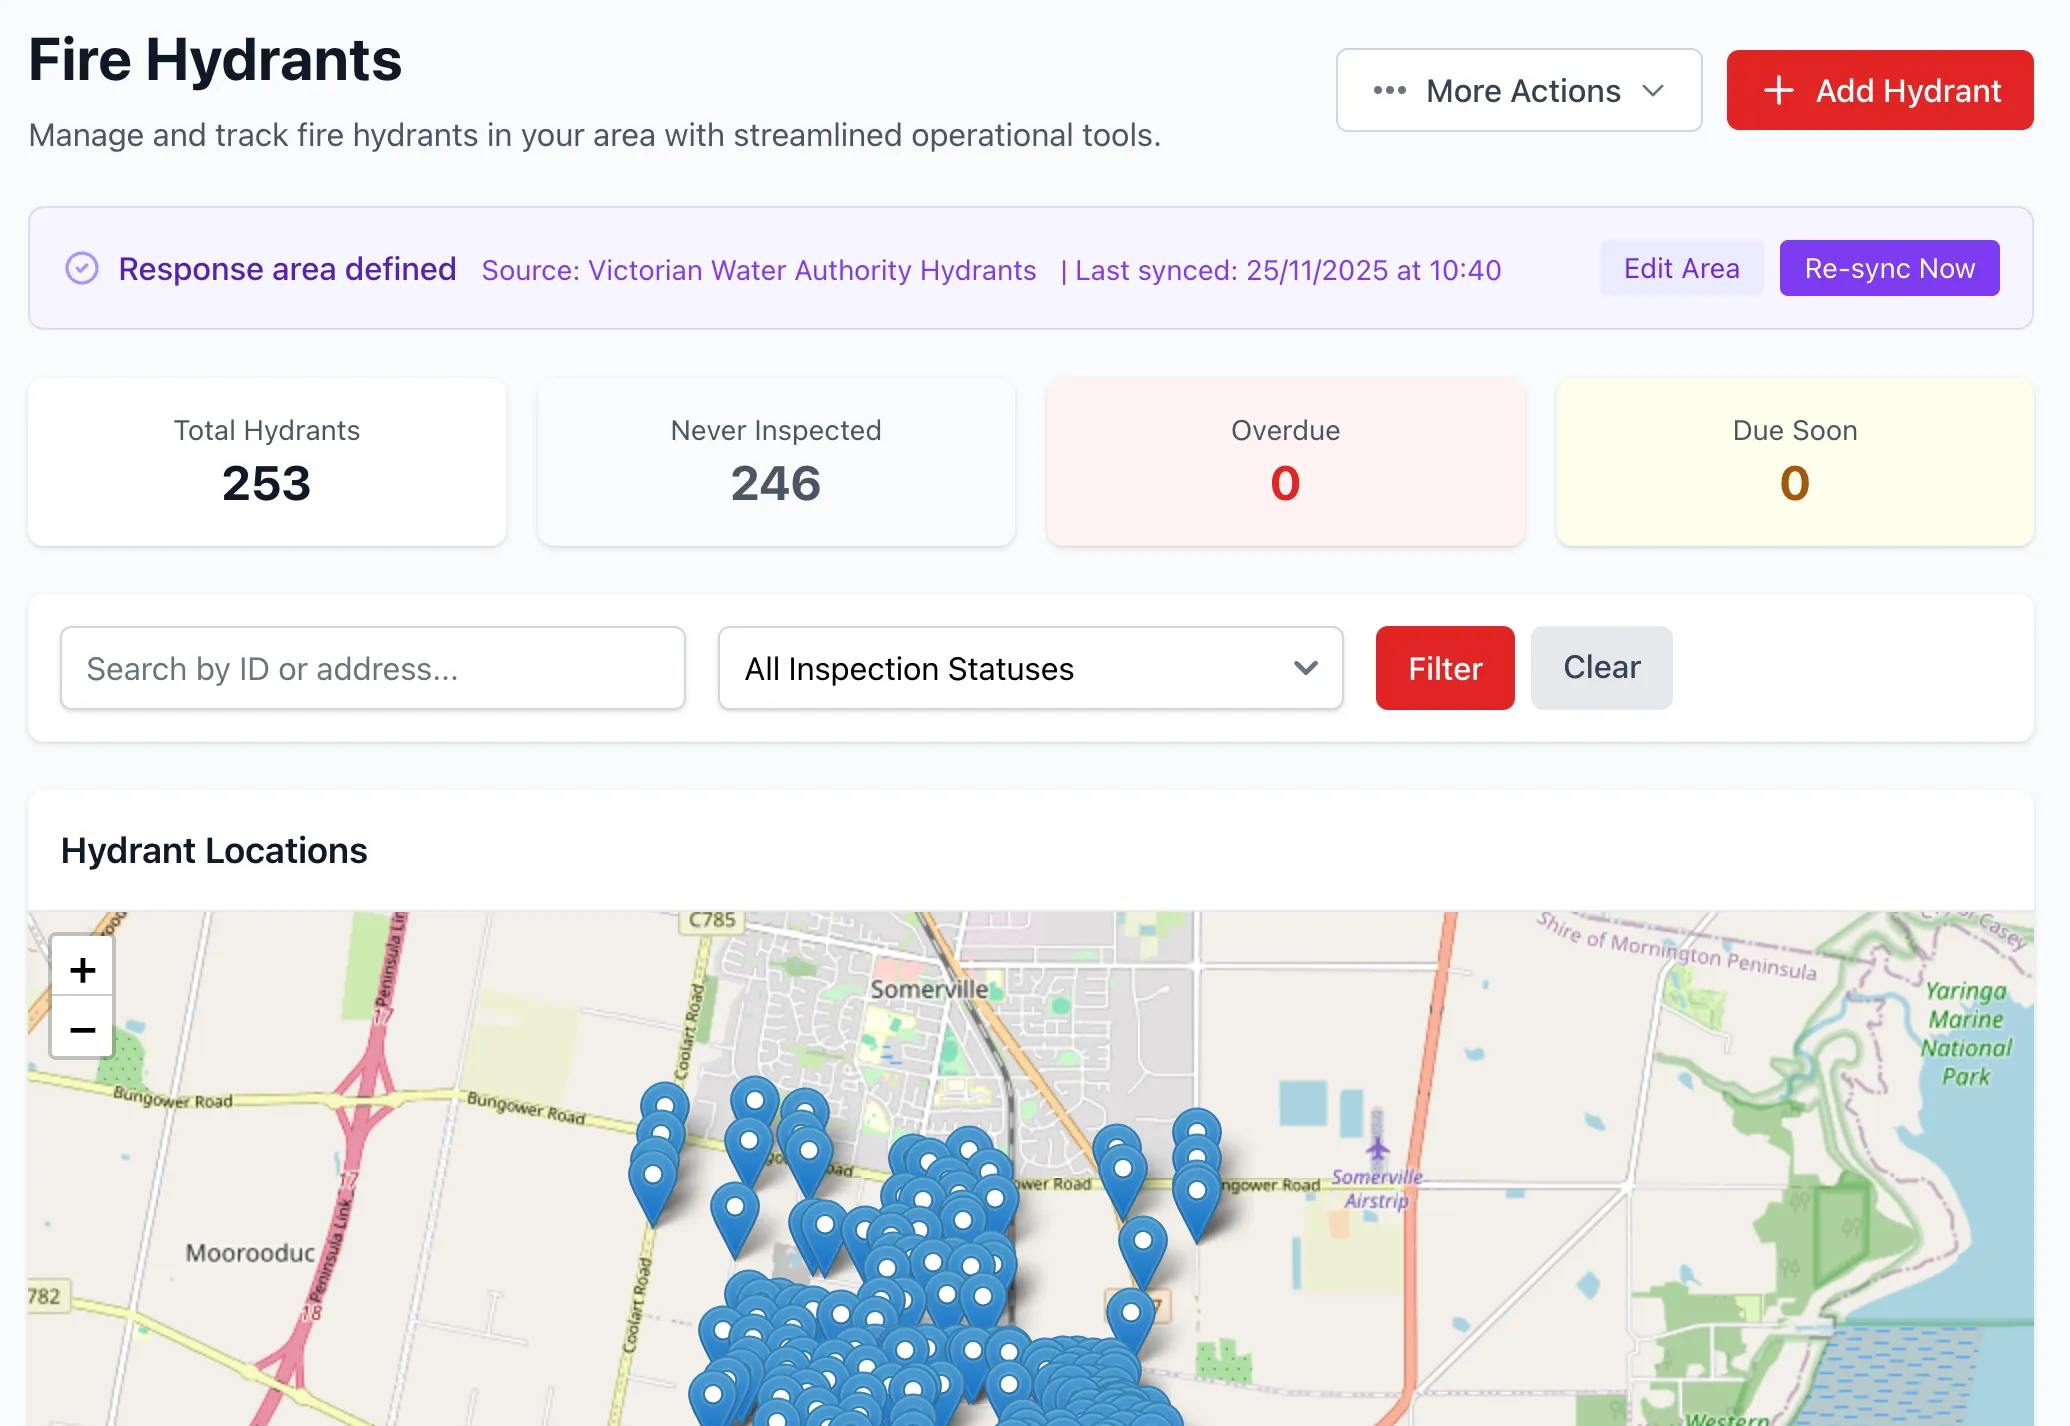Clear the search filters
Screen dimensions: 2070x1426
click(1601, 668)
